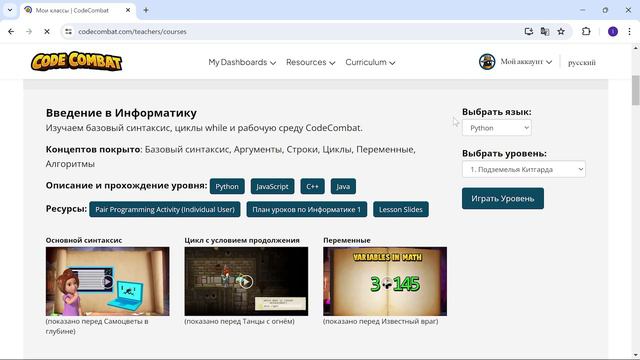Play the Основной синтаксис video
Image resolution: width=640 pixels, height=360 pixels.
pyautogui.click(x=107, y=281)
